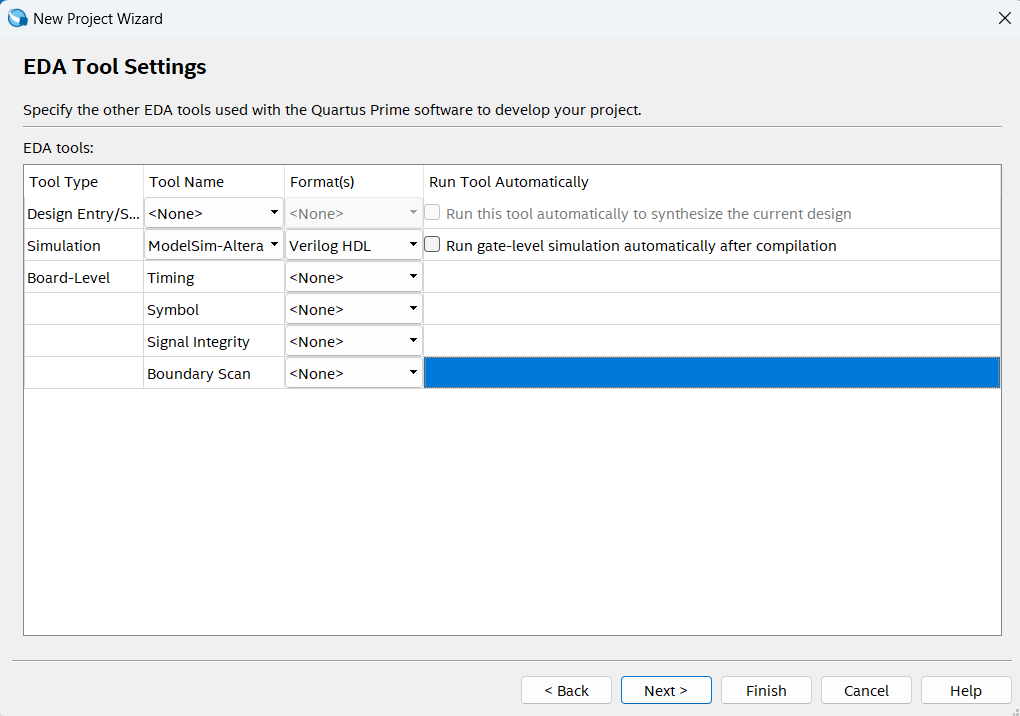Viewport: 1020px width, 716px height.
Task: Click the Quartus Prime app icon in title bar
Action: [x=18, y=18]
